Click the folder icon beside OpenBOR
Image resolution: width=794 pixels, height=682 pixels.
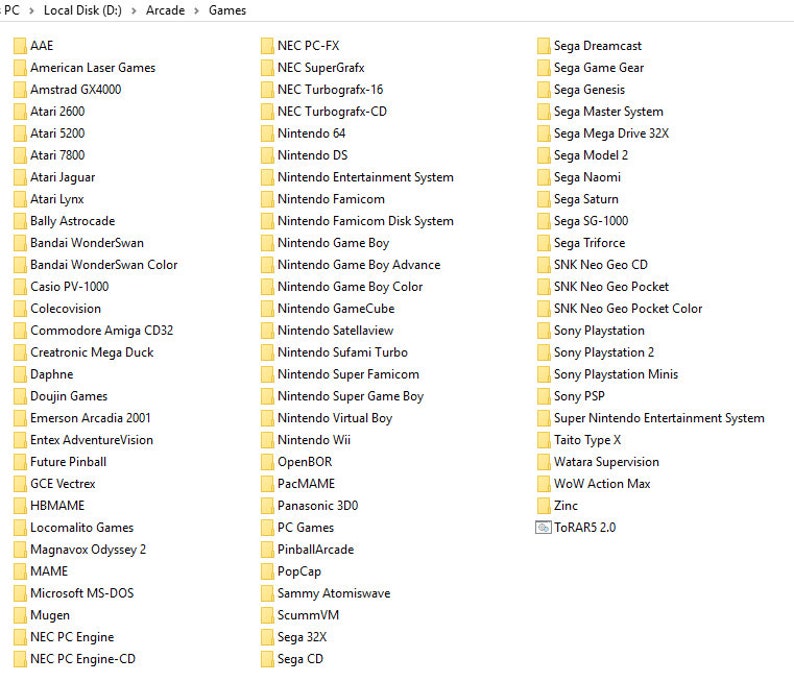(267, 462)
